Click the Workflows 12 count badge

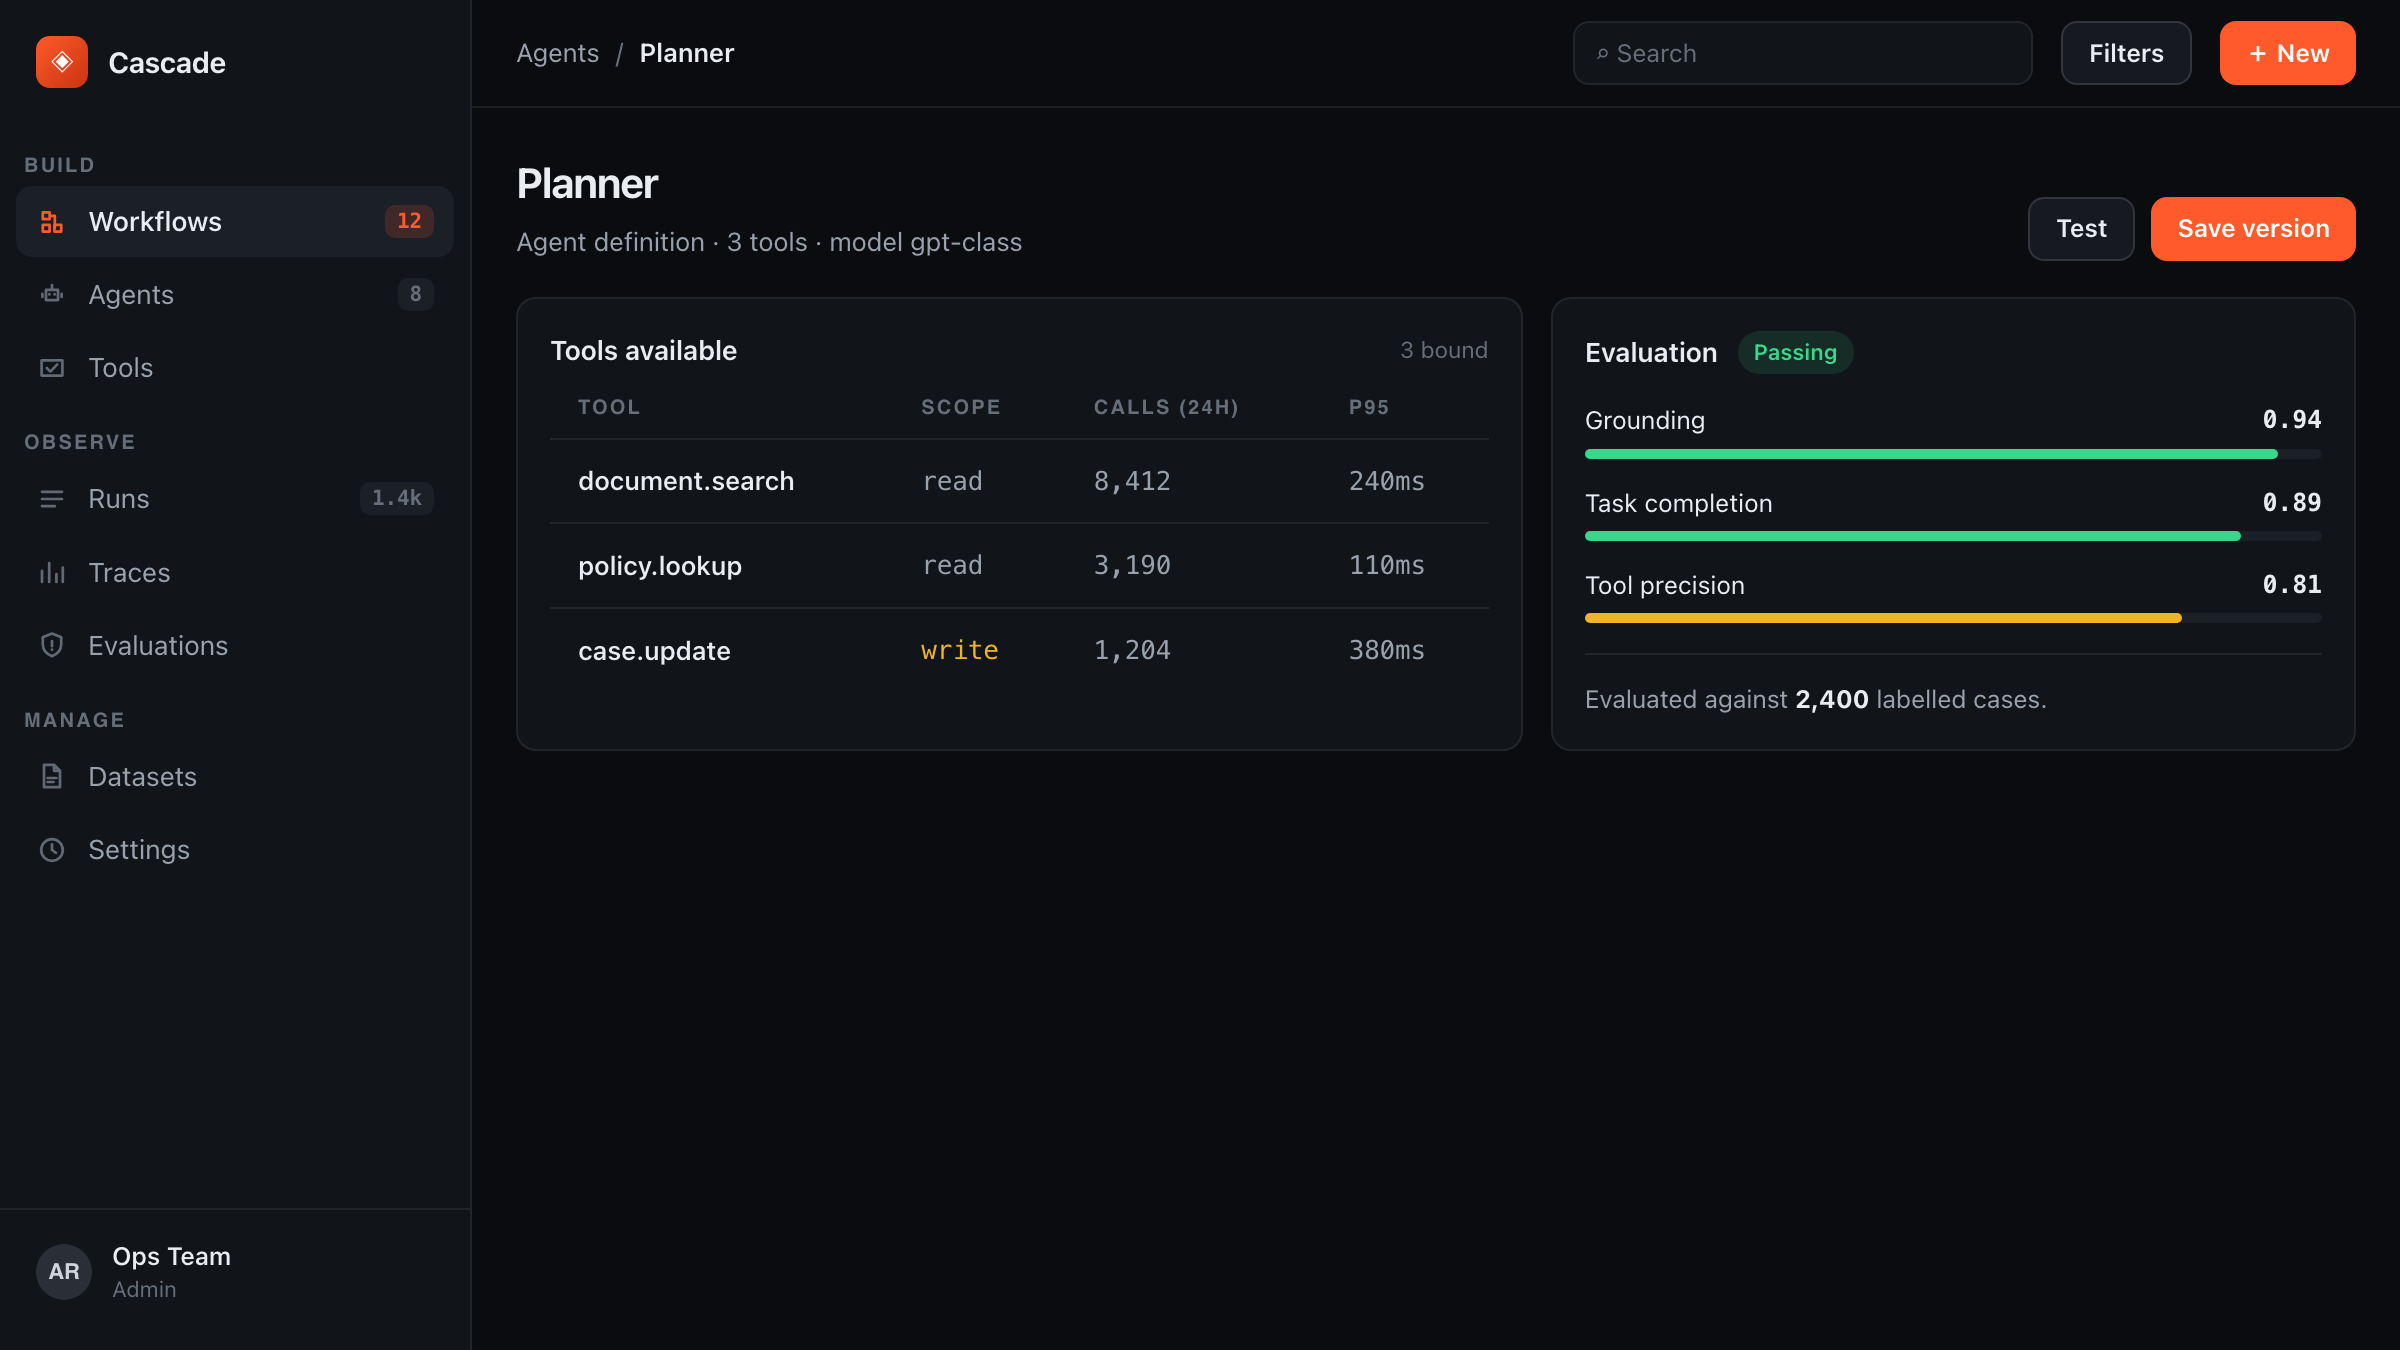[409, 221]
